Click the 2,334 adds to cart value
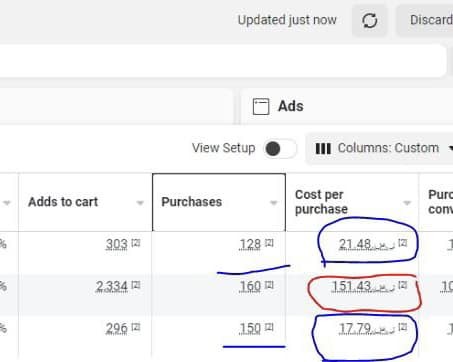This screenshot has height=362, width=453. [112, 286]
